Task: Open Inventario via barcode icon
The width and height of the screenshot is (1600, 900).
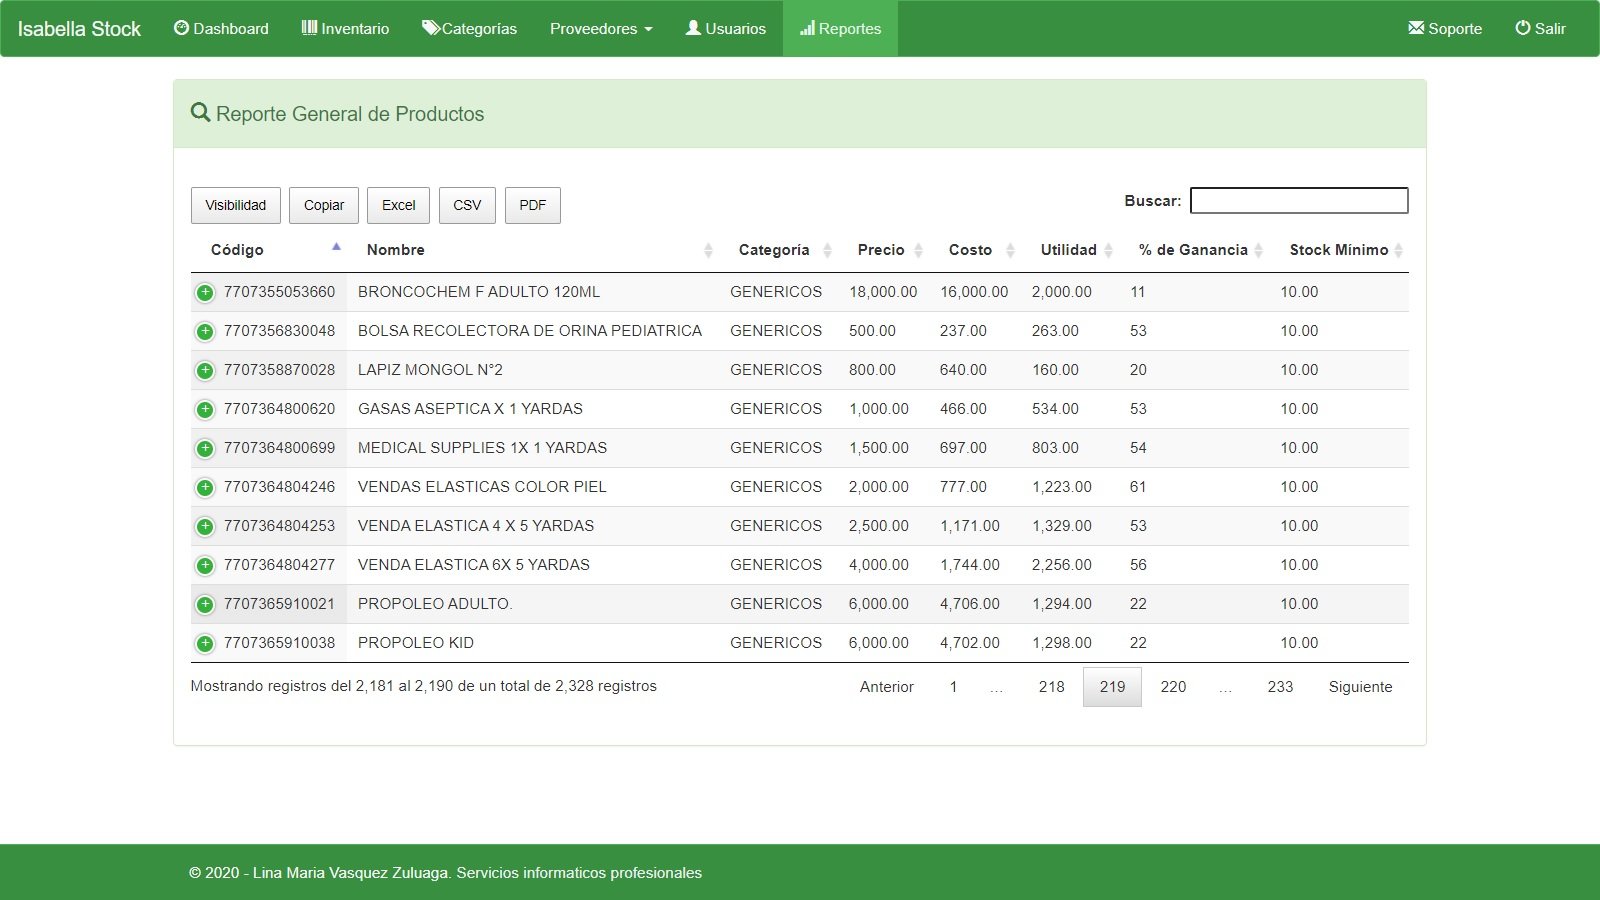Action: coord(309,28)
